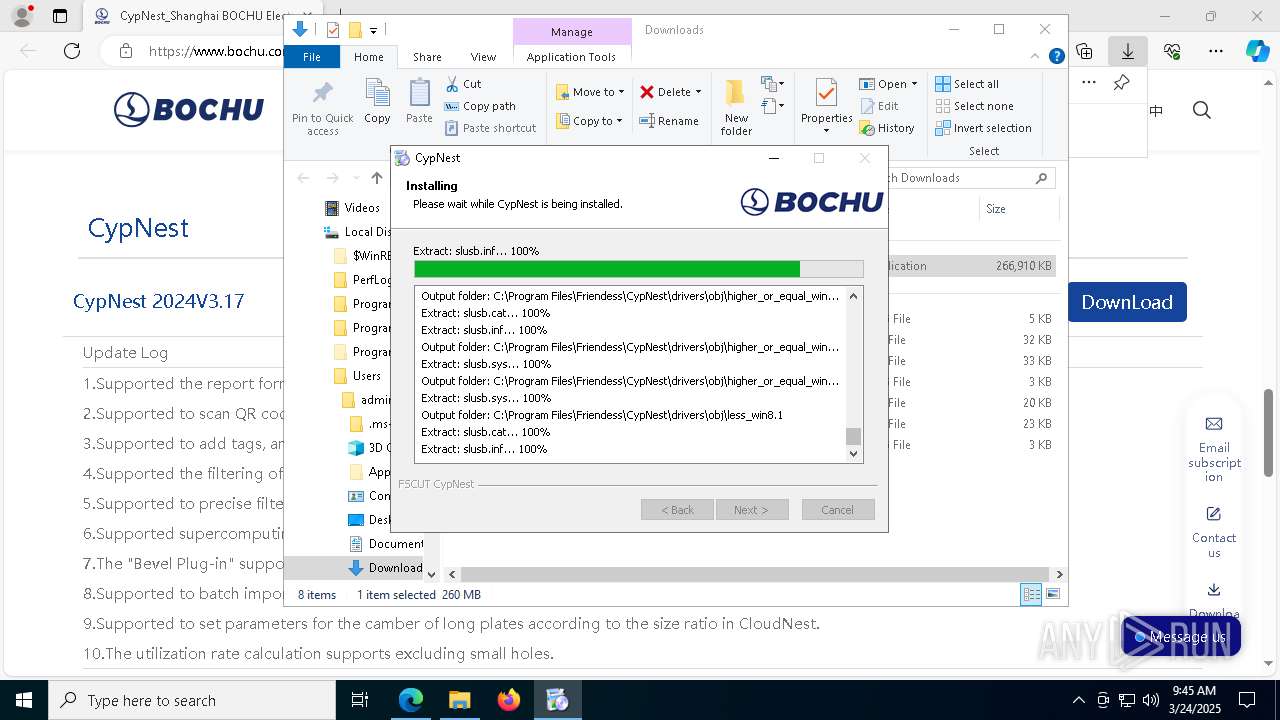Image resolution: width=1280 pixels, height=720 pixels.
Task: Launch Firefox from the taskbar
Action: tap(508, 700)
